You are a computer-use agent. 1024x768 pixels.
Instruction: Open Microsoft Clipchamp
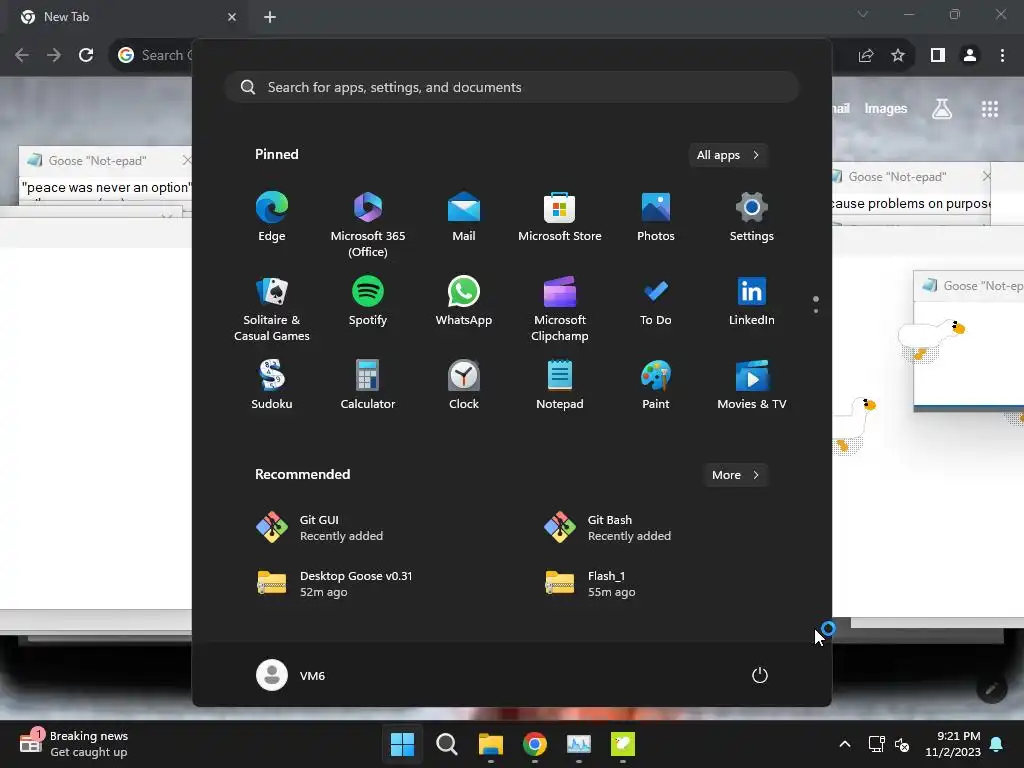pyautogui.click(x=560, y=309)
